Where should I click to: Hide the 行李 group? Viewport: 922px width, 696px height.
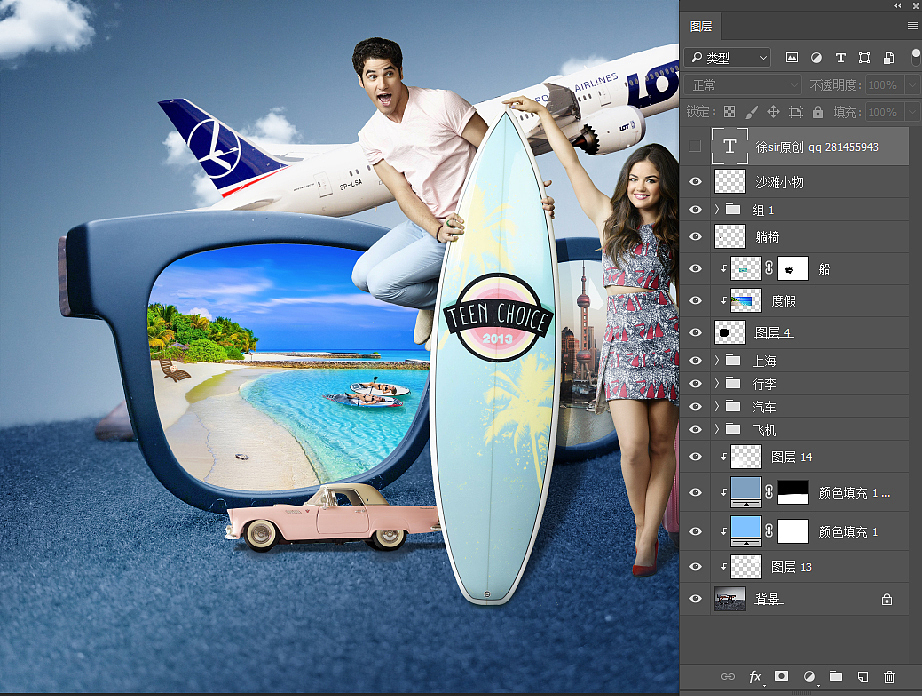(x=695, y=383)
